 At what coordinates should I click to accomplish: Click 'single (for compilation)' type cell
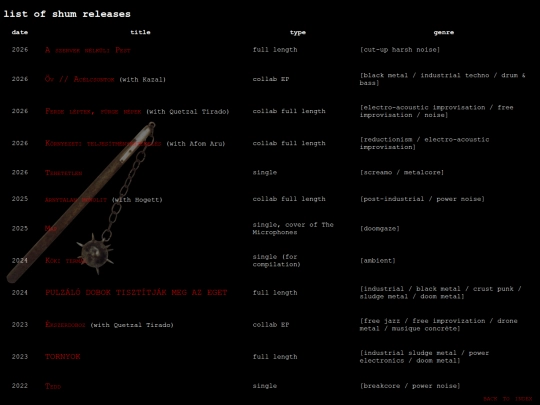pyautogui.click(x=277, y=260)
